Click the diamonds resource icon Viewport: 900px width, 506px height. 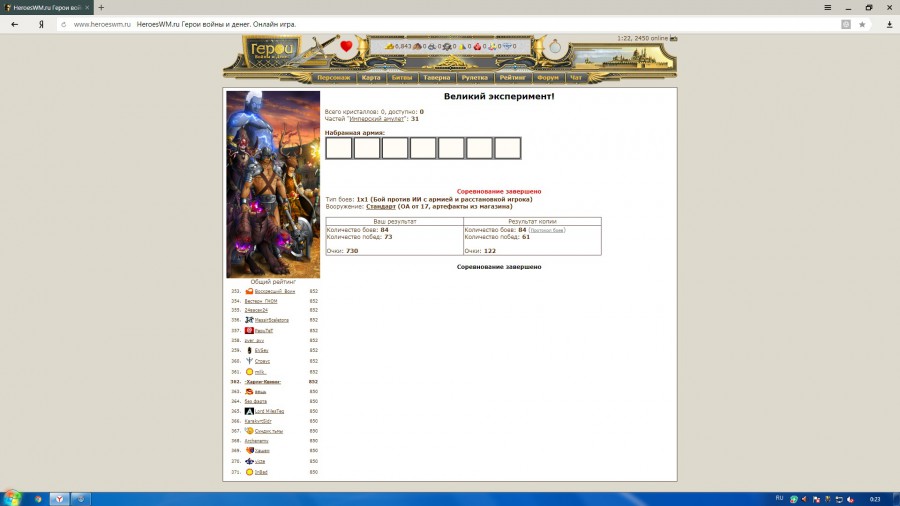coord(507,46)
